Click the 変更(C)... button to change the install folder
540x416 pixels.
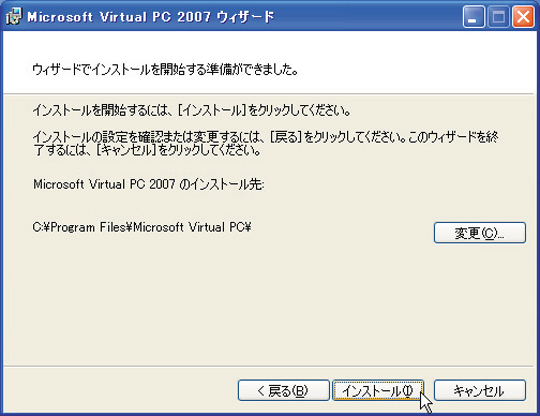480,233
